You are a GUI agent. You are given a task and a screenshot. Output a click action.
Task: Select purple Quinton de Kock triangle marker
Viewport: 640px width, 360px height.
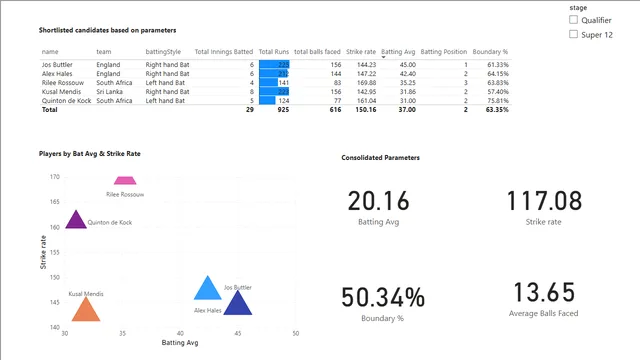click(x=76, y=220)
